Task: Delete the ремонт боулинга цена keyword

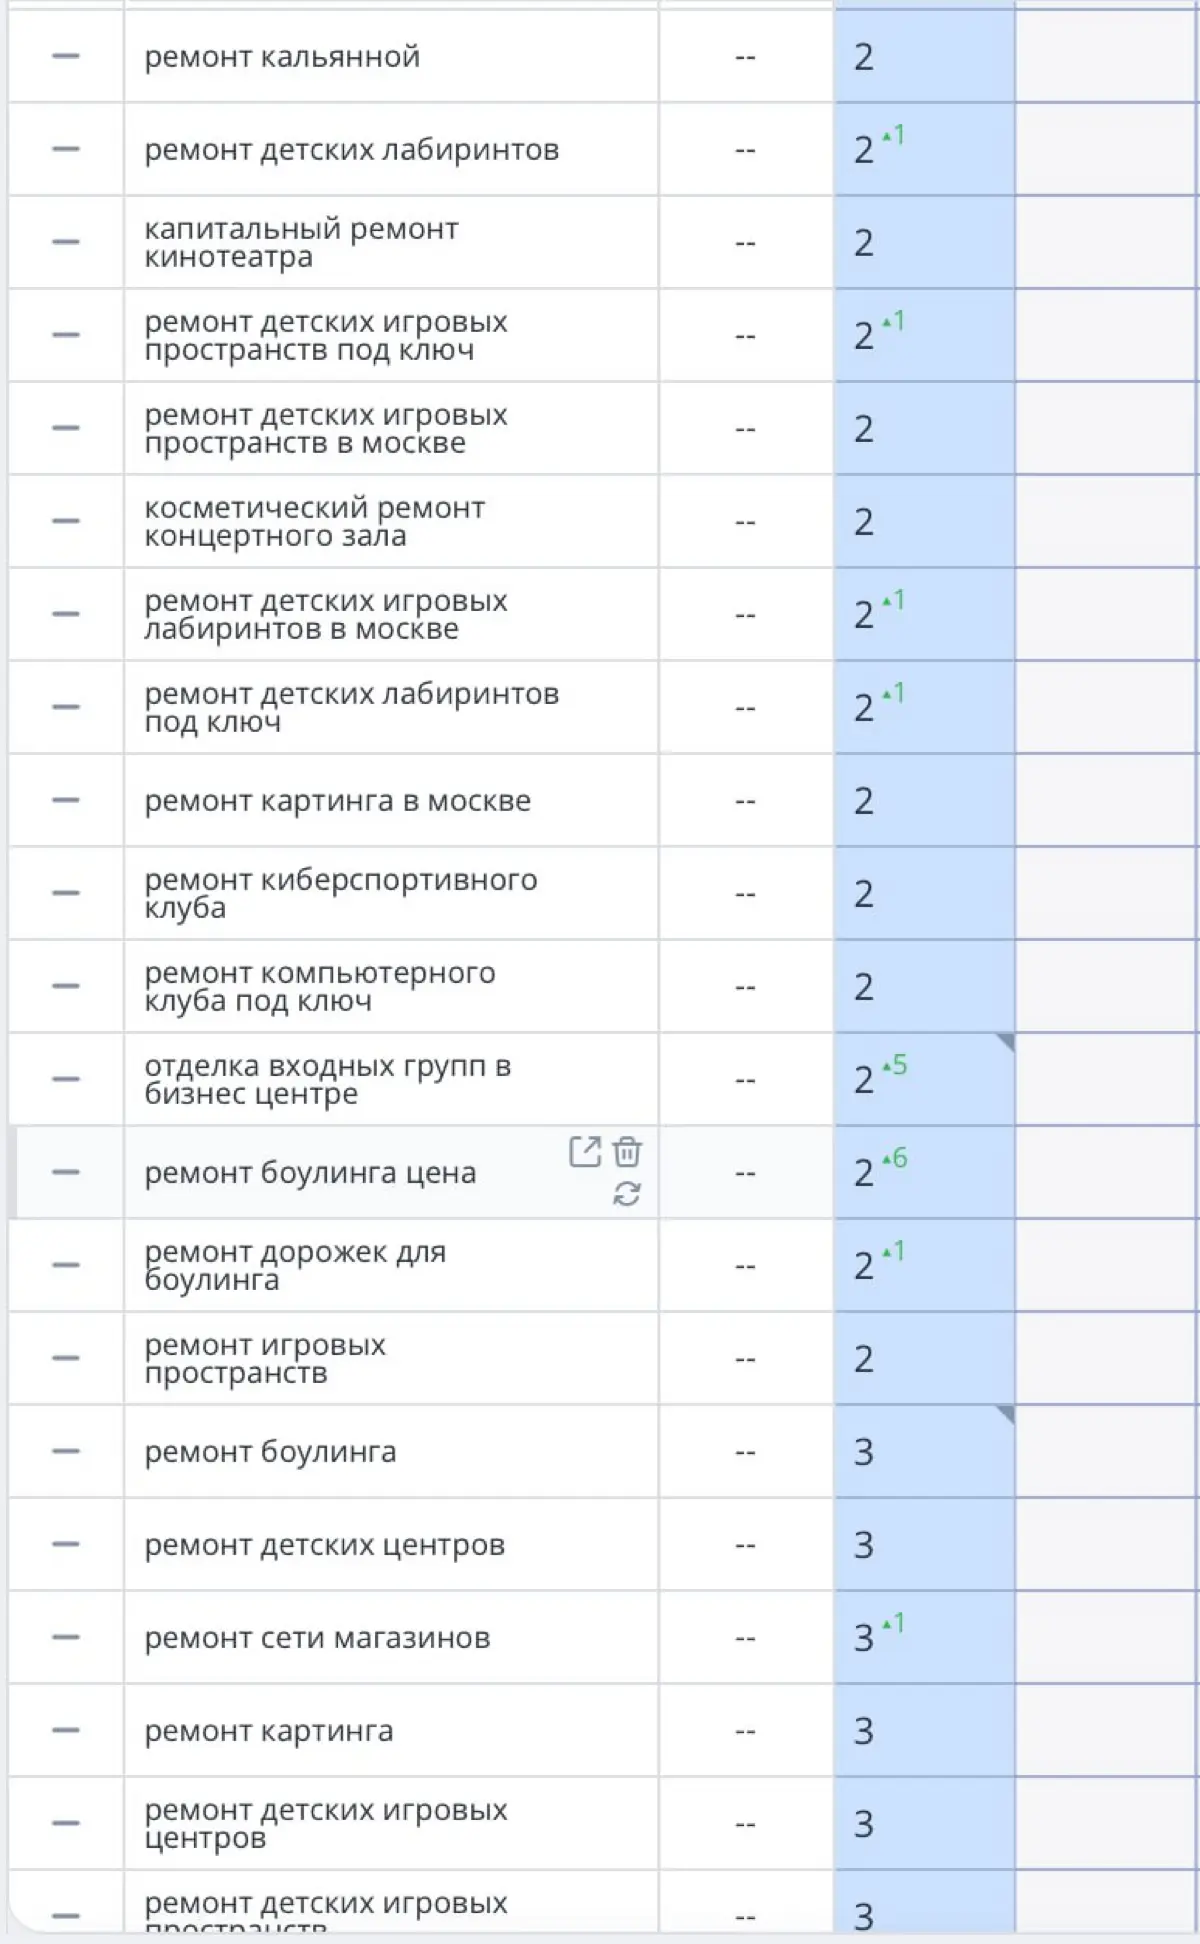Action: [x=627, y=1152]
